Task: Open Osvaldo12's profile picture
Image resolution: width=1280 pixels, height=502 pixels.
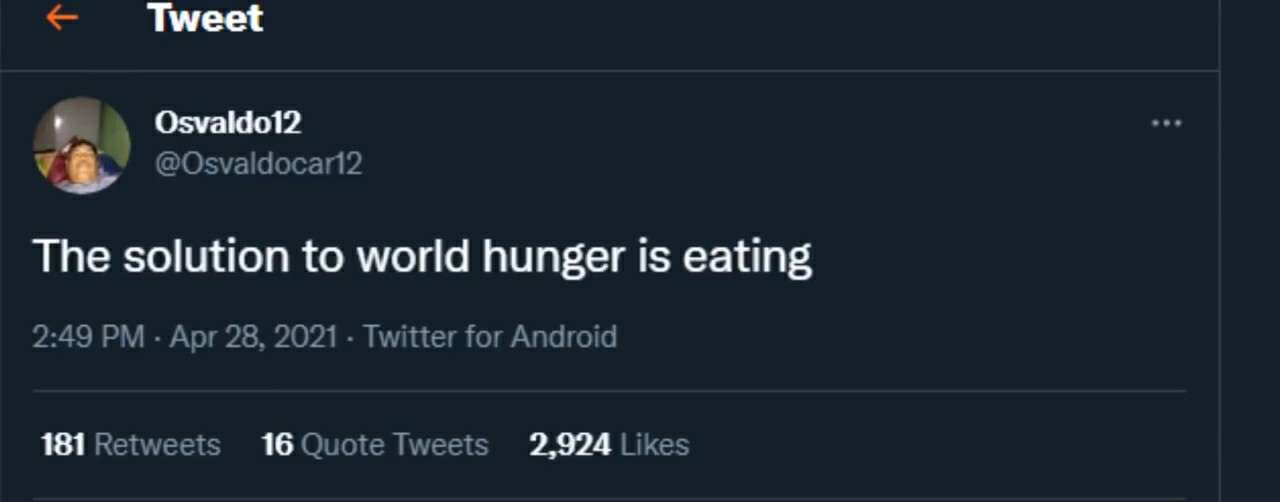Action: point(82,145)
